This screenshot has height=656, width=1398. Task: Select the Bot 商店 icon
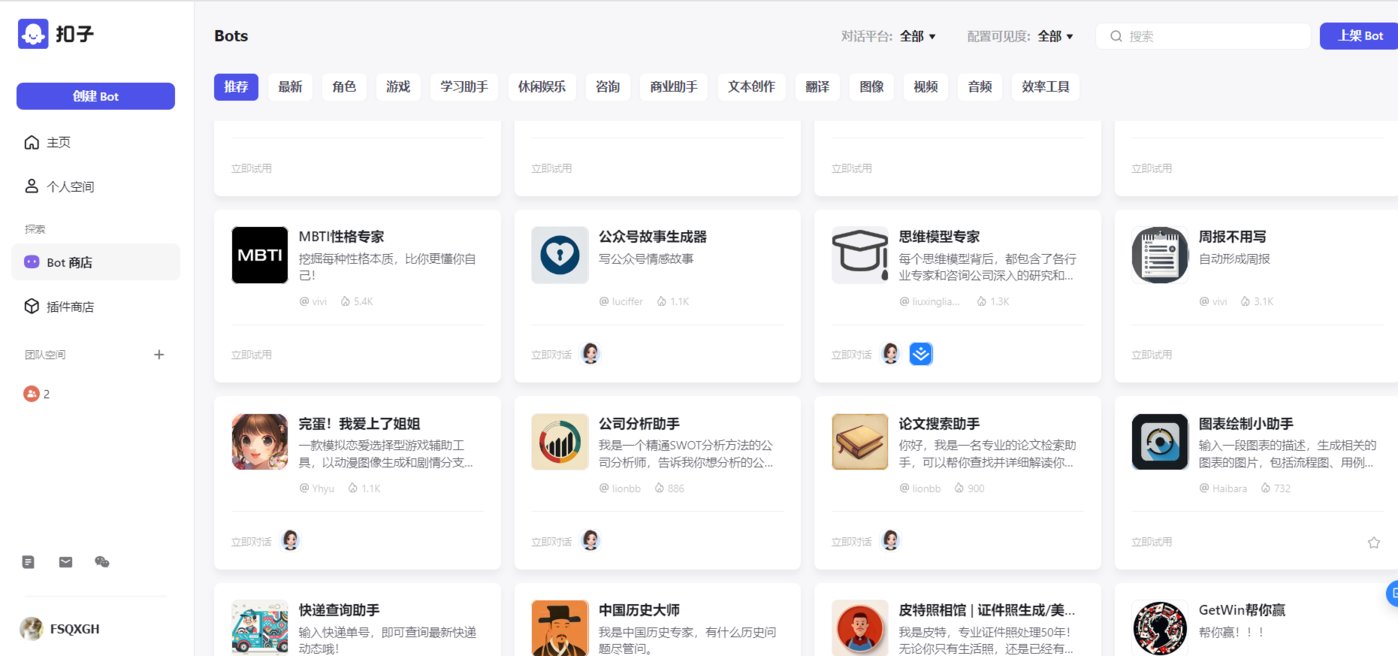31,262
